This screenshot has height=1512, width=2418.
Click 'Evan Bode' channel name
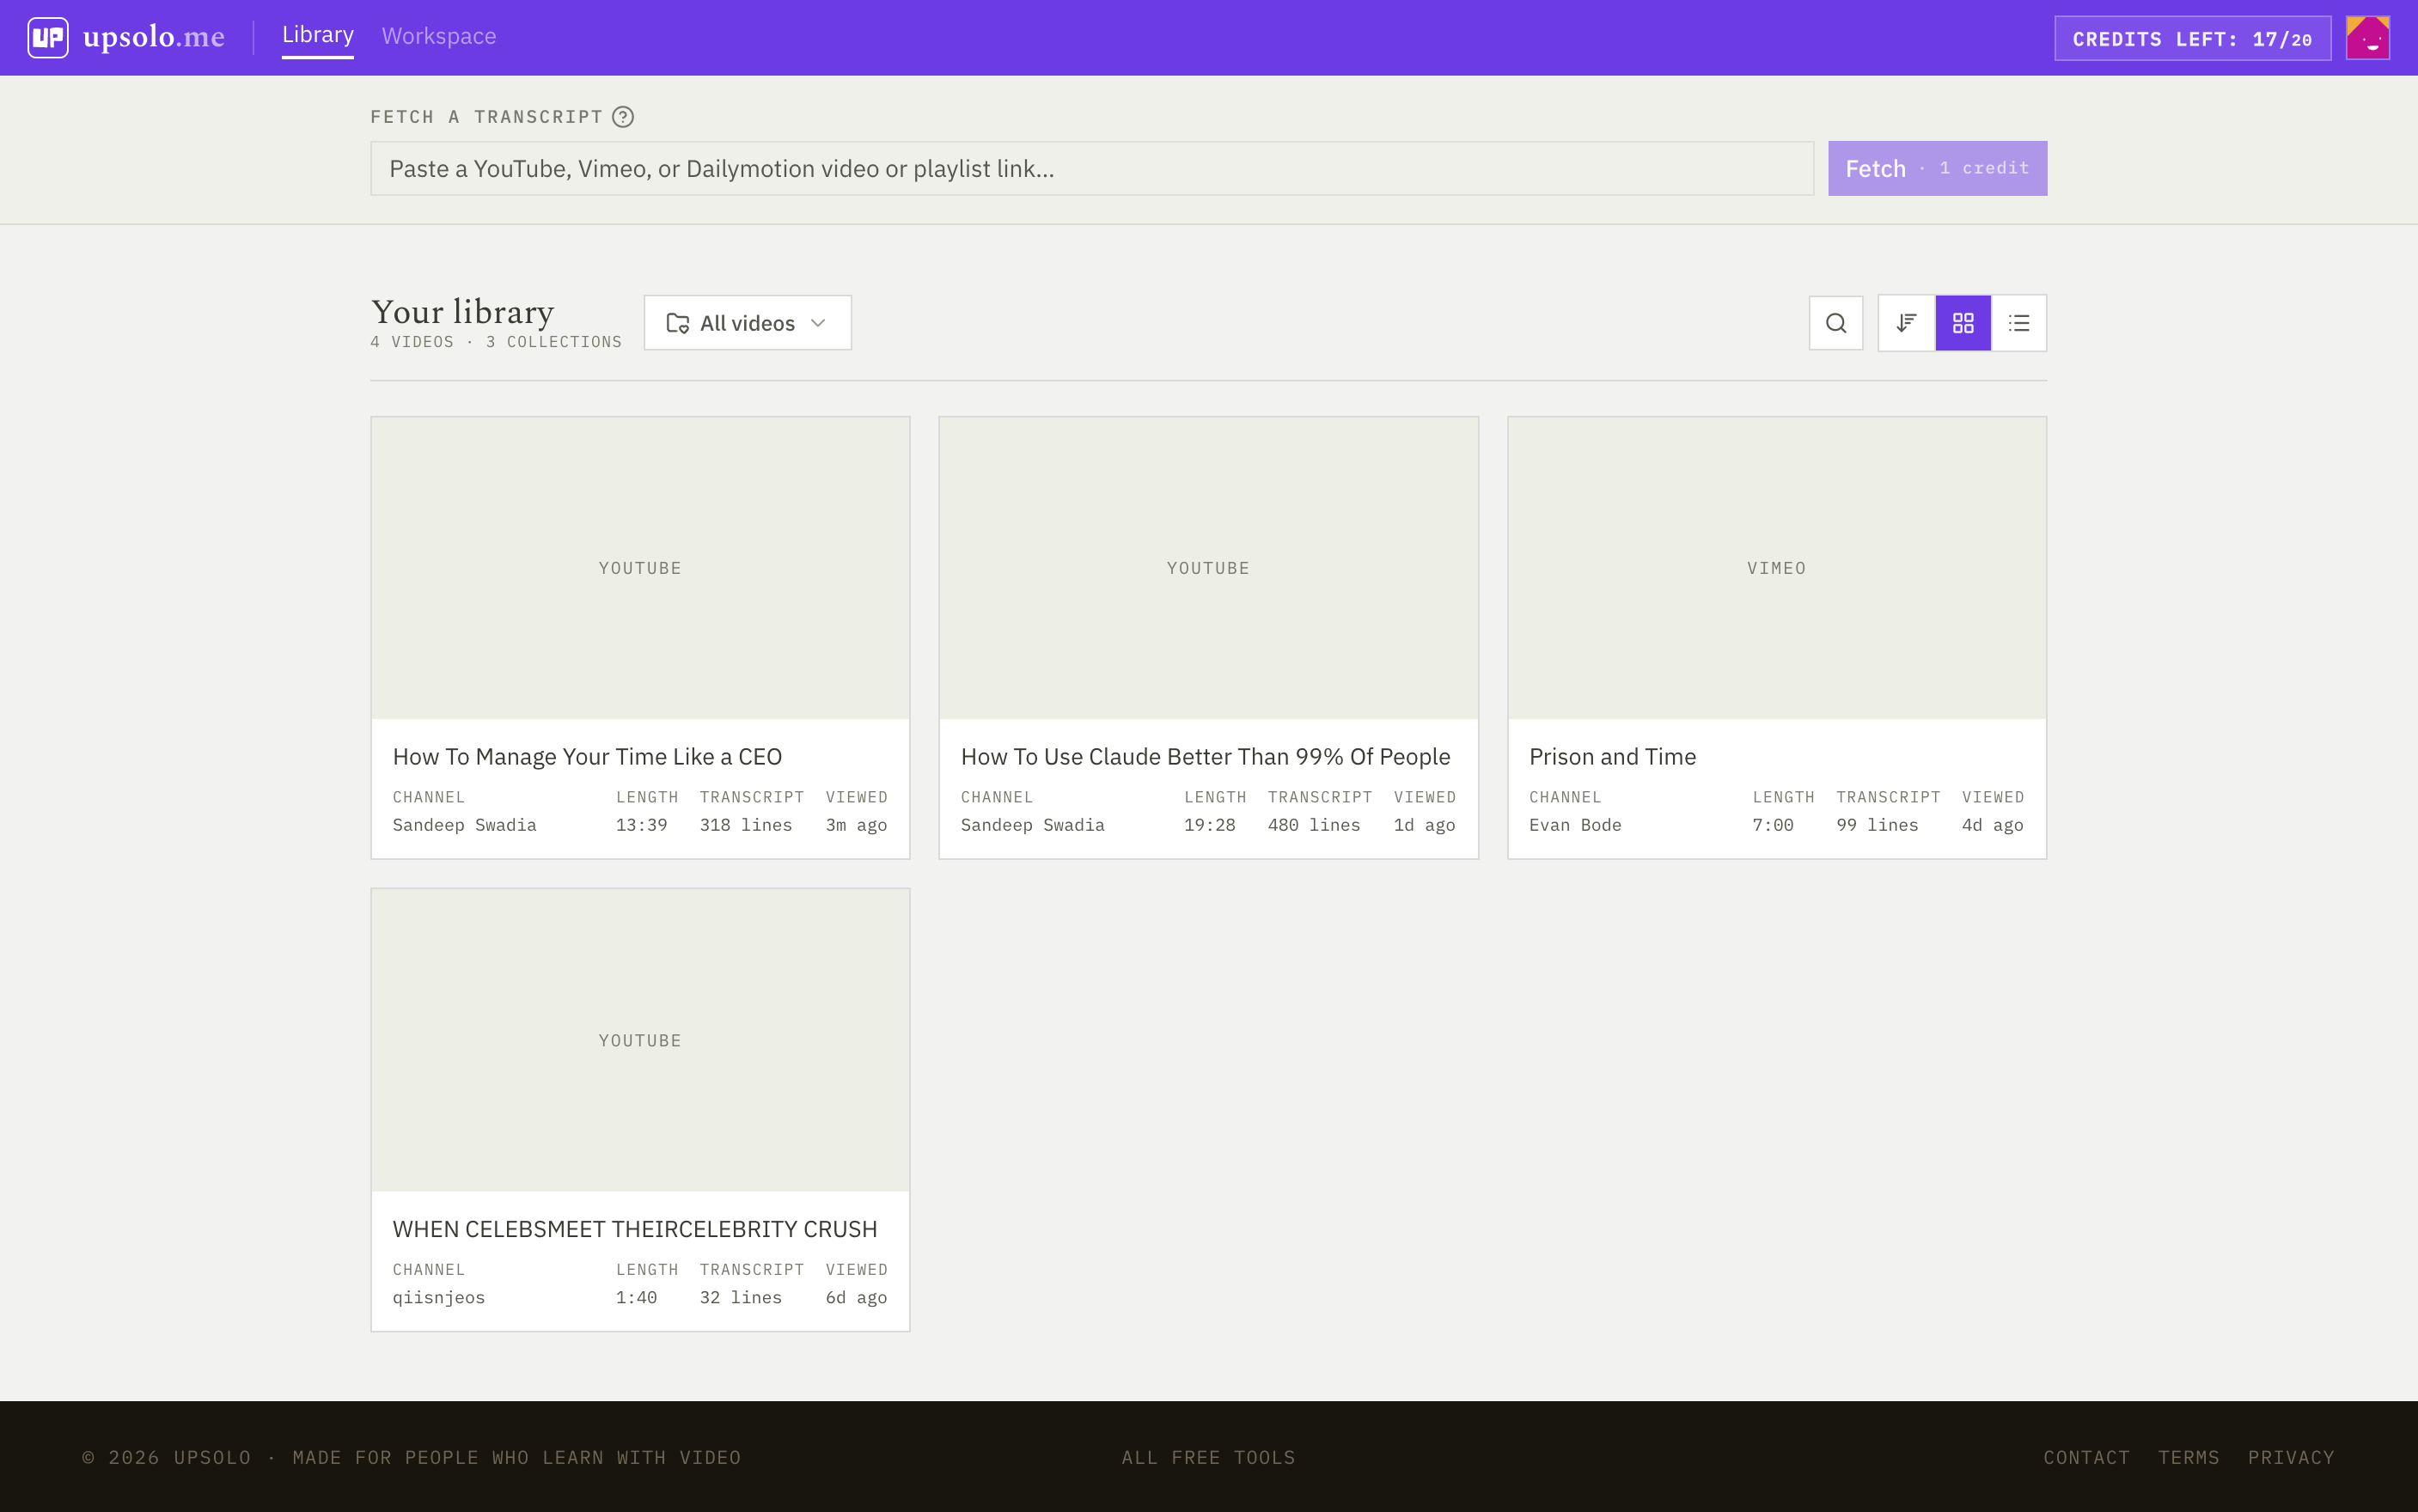pyautogui.click(x=1575, y=825)
